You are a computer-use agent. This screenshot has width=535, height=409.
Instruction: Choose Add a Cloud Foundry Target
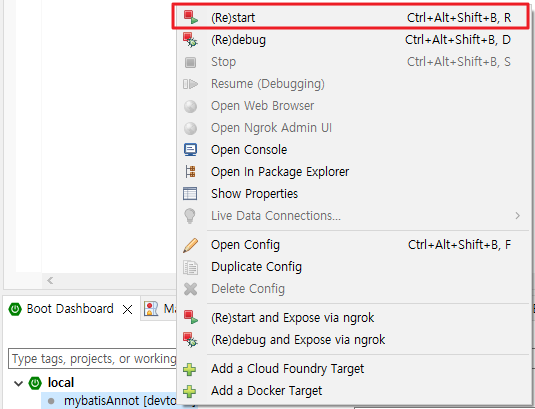(354, 369)
